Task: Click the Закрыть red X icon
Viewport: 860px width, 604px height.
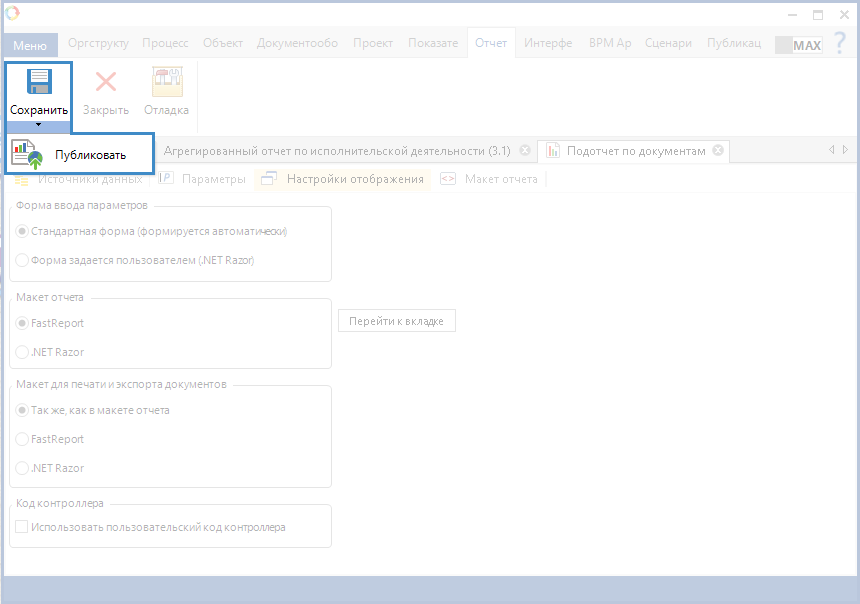Action: tap(105, 82)
